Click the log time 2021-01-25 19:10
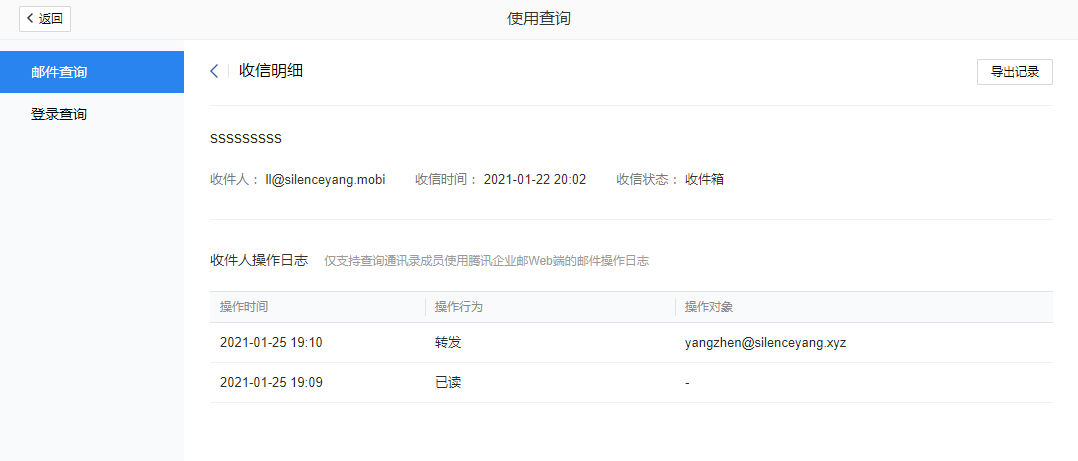This screenshot has height=461, width=1078. (x=271, y=343)
